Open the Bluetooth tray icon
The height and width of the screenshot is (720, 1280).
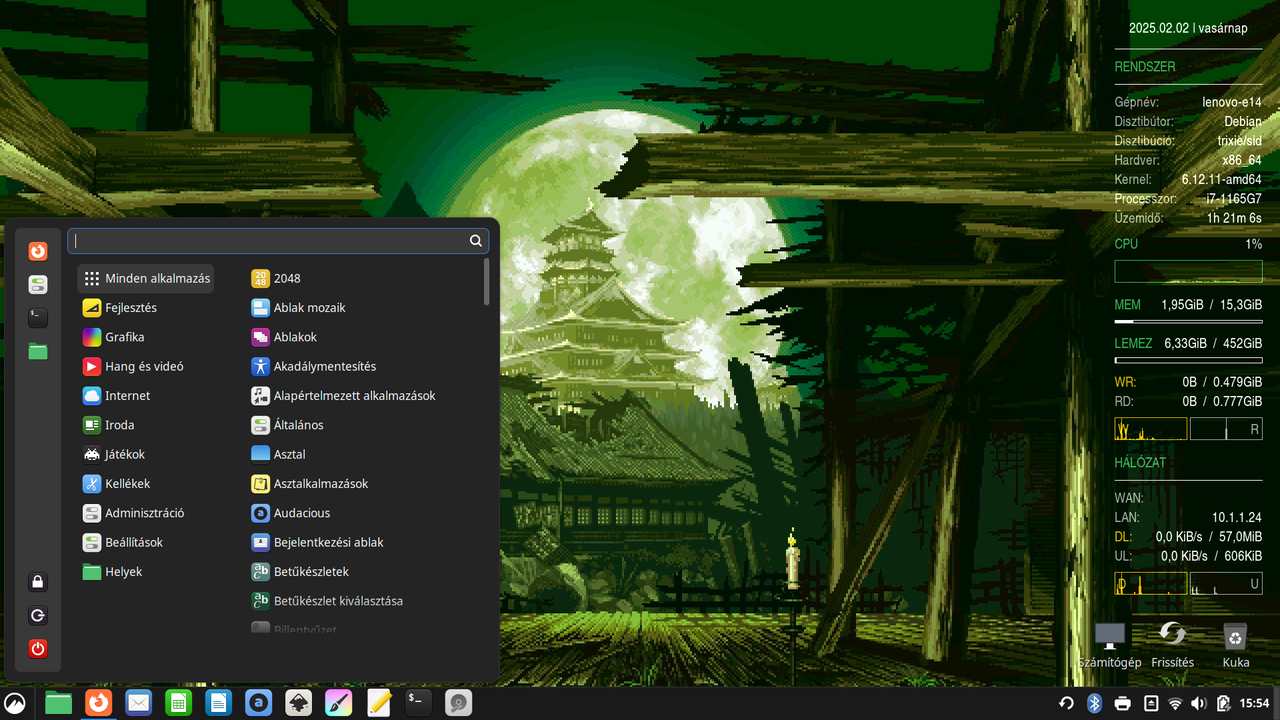pos(1094,703)
